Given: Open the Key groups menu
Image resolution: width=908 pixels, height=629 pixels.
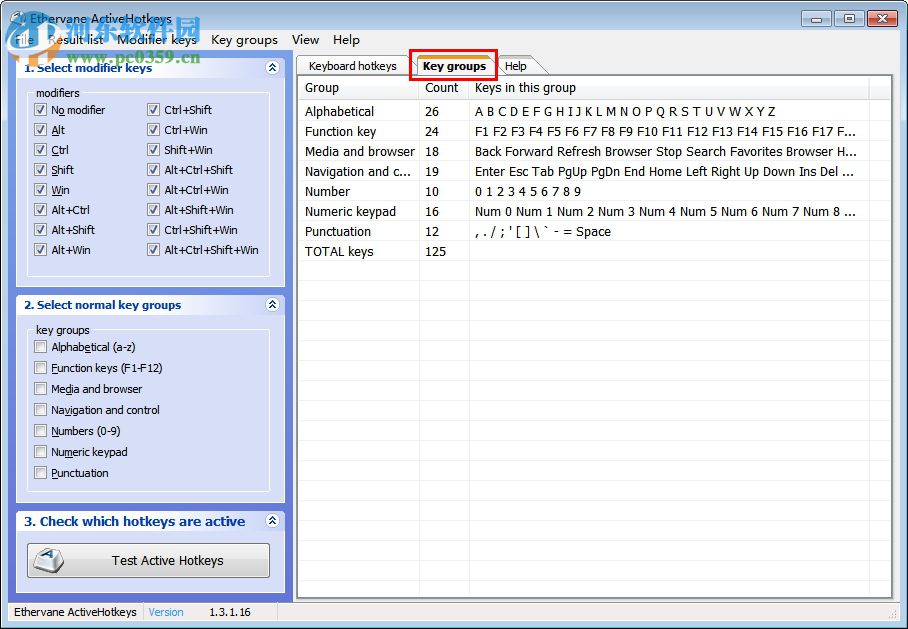Looking at the screenshot, I should pos(244,40).
